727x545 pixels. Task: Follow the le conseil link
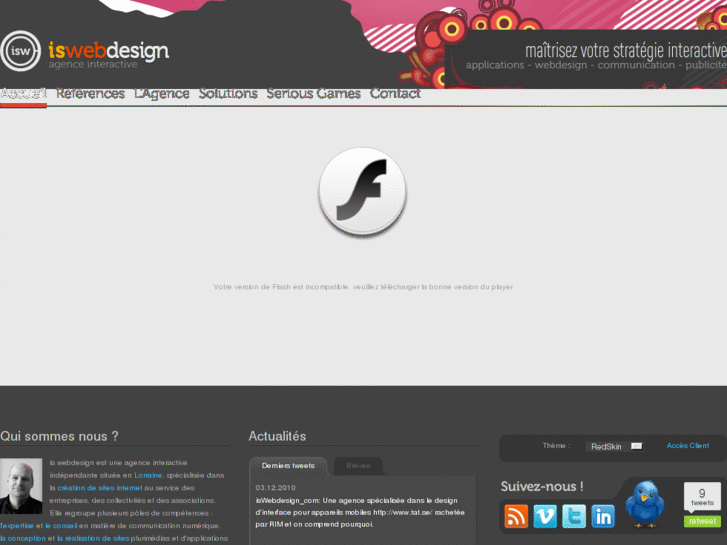click(x=61, y=526)
